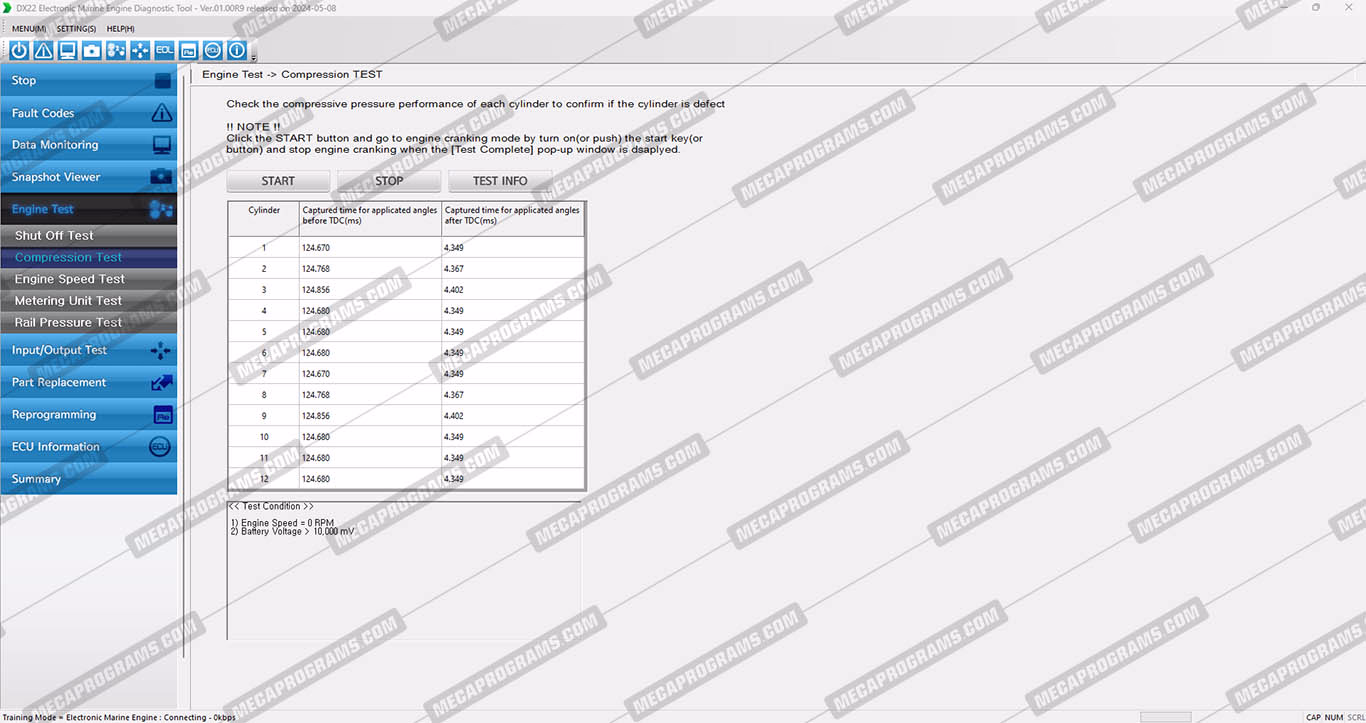Select the cylinder 6 row in table

[x=406, y=353]
